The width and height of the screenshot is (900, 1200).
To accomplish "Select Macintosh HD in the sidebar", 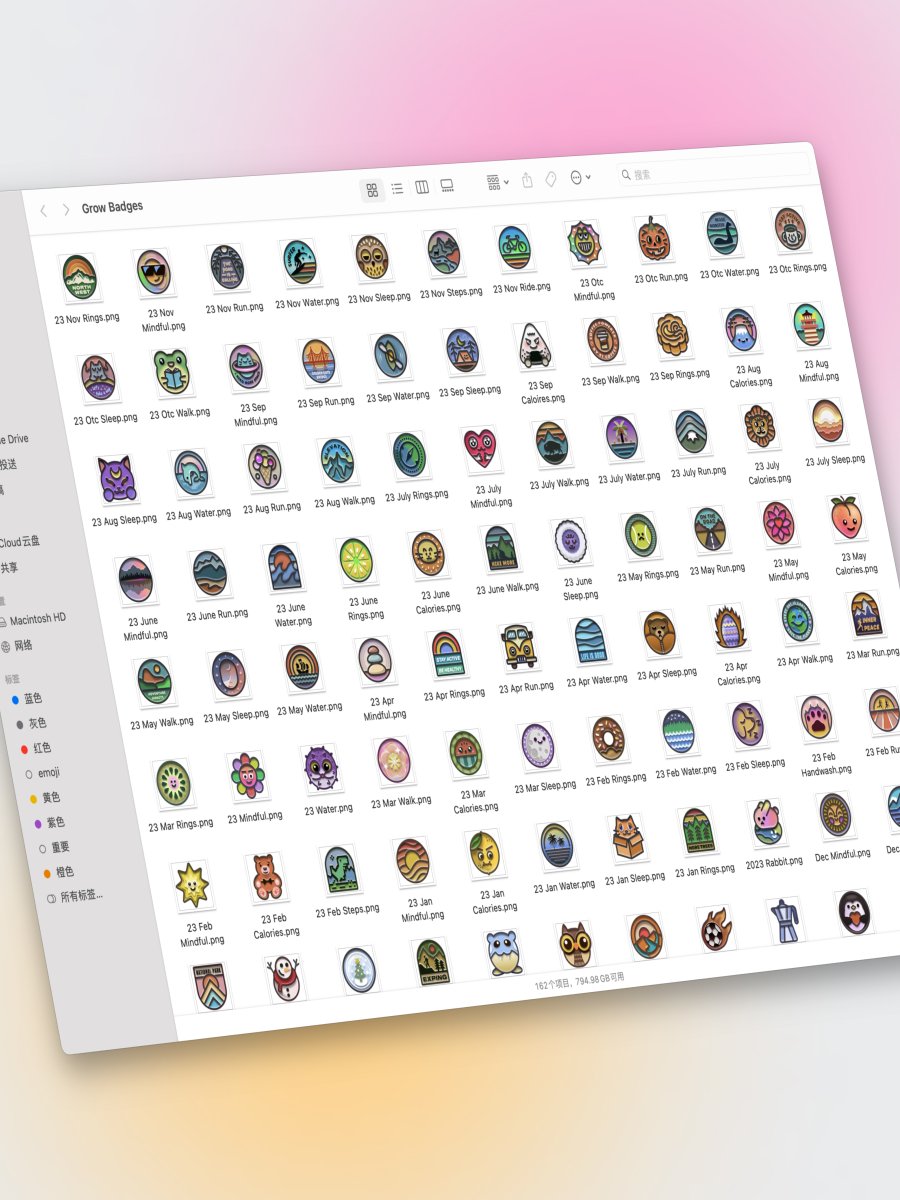I will pyautogui.click(x=34, y=619).
